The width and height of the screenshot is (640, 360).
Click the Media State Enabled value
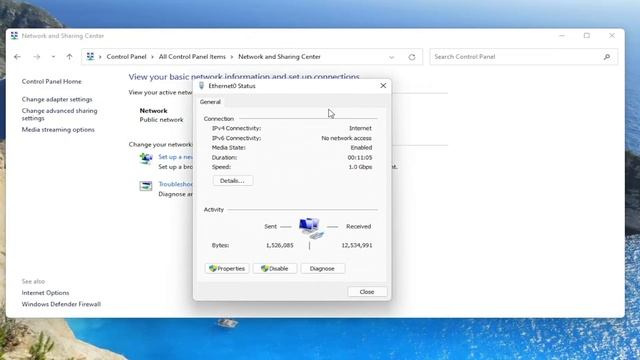tap(361, 148)
